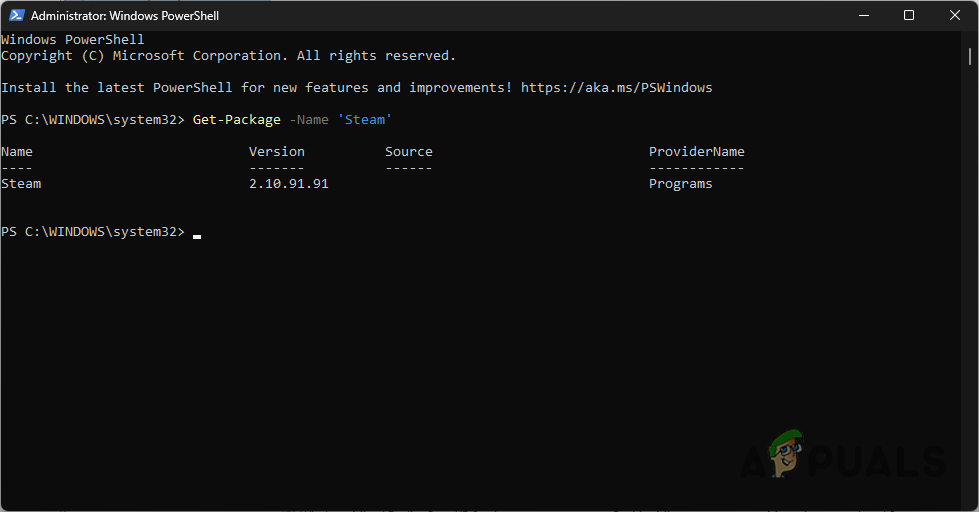Click the Source column header

pos(408,151)
